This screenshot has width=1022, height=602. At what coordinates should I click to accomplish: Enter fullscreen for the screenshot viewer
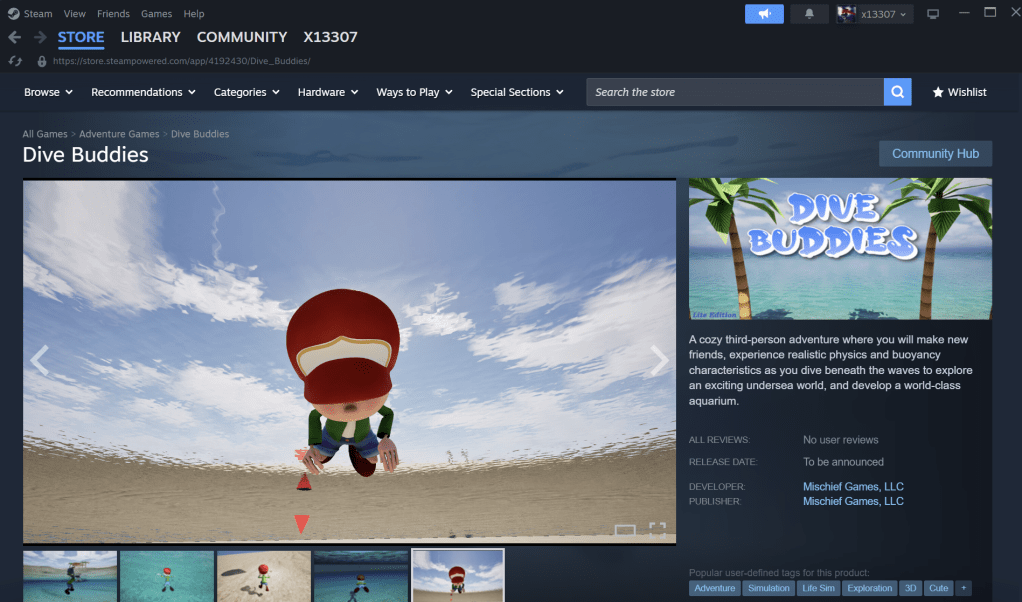[x=657, y=530]
